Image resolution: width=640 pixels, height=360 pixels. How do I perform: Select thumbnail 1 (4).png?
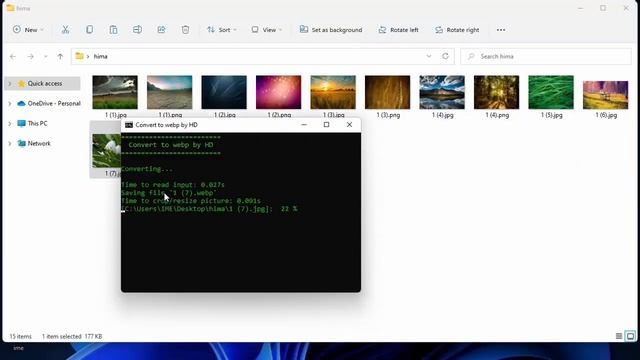496,92
